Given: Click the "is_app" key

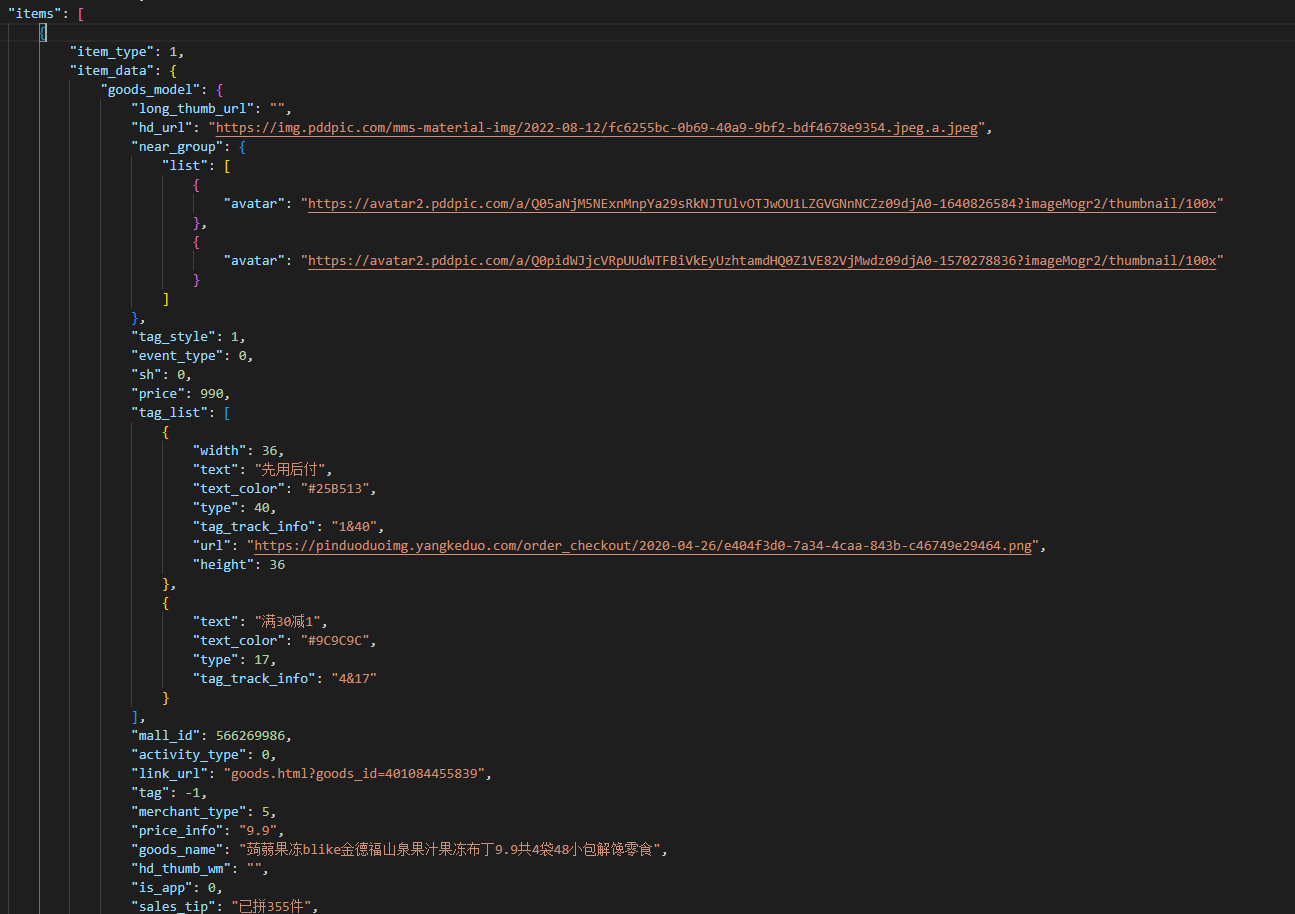Looking at the screenshot, I should 162,888.
